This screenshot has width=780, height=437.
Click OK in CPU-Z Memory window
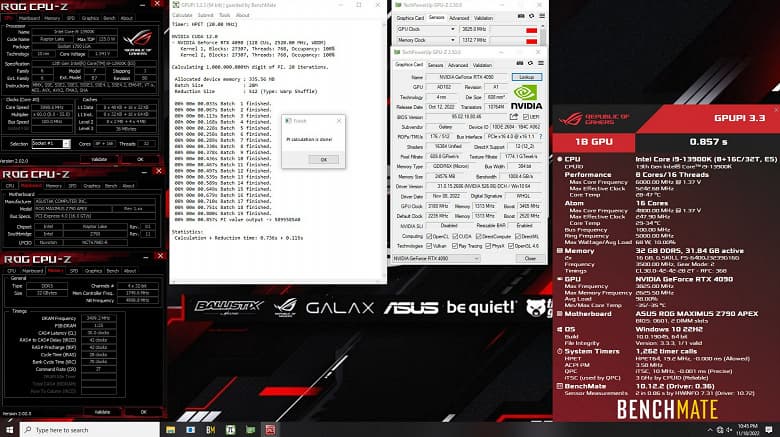click(144, 412)
